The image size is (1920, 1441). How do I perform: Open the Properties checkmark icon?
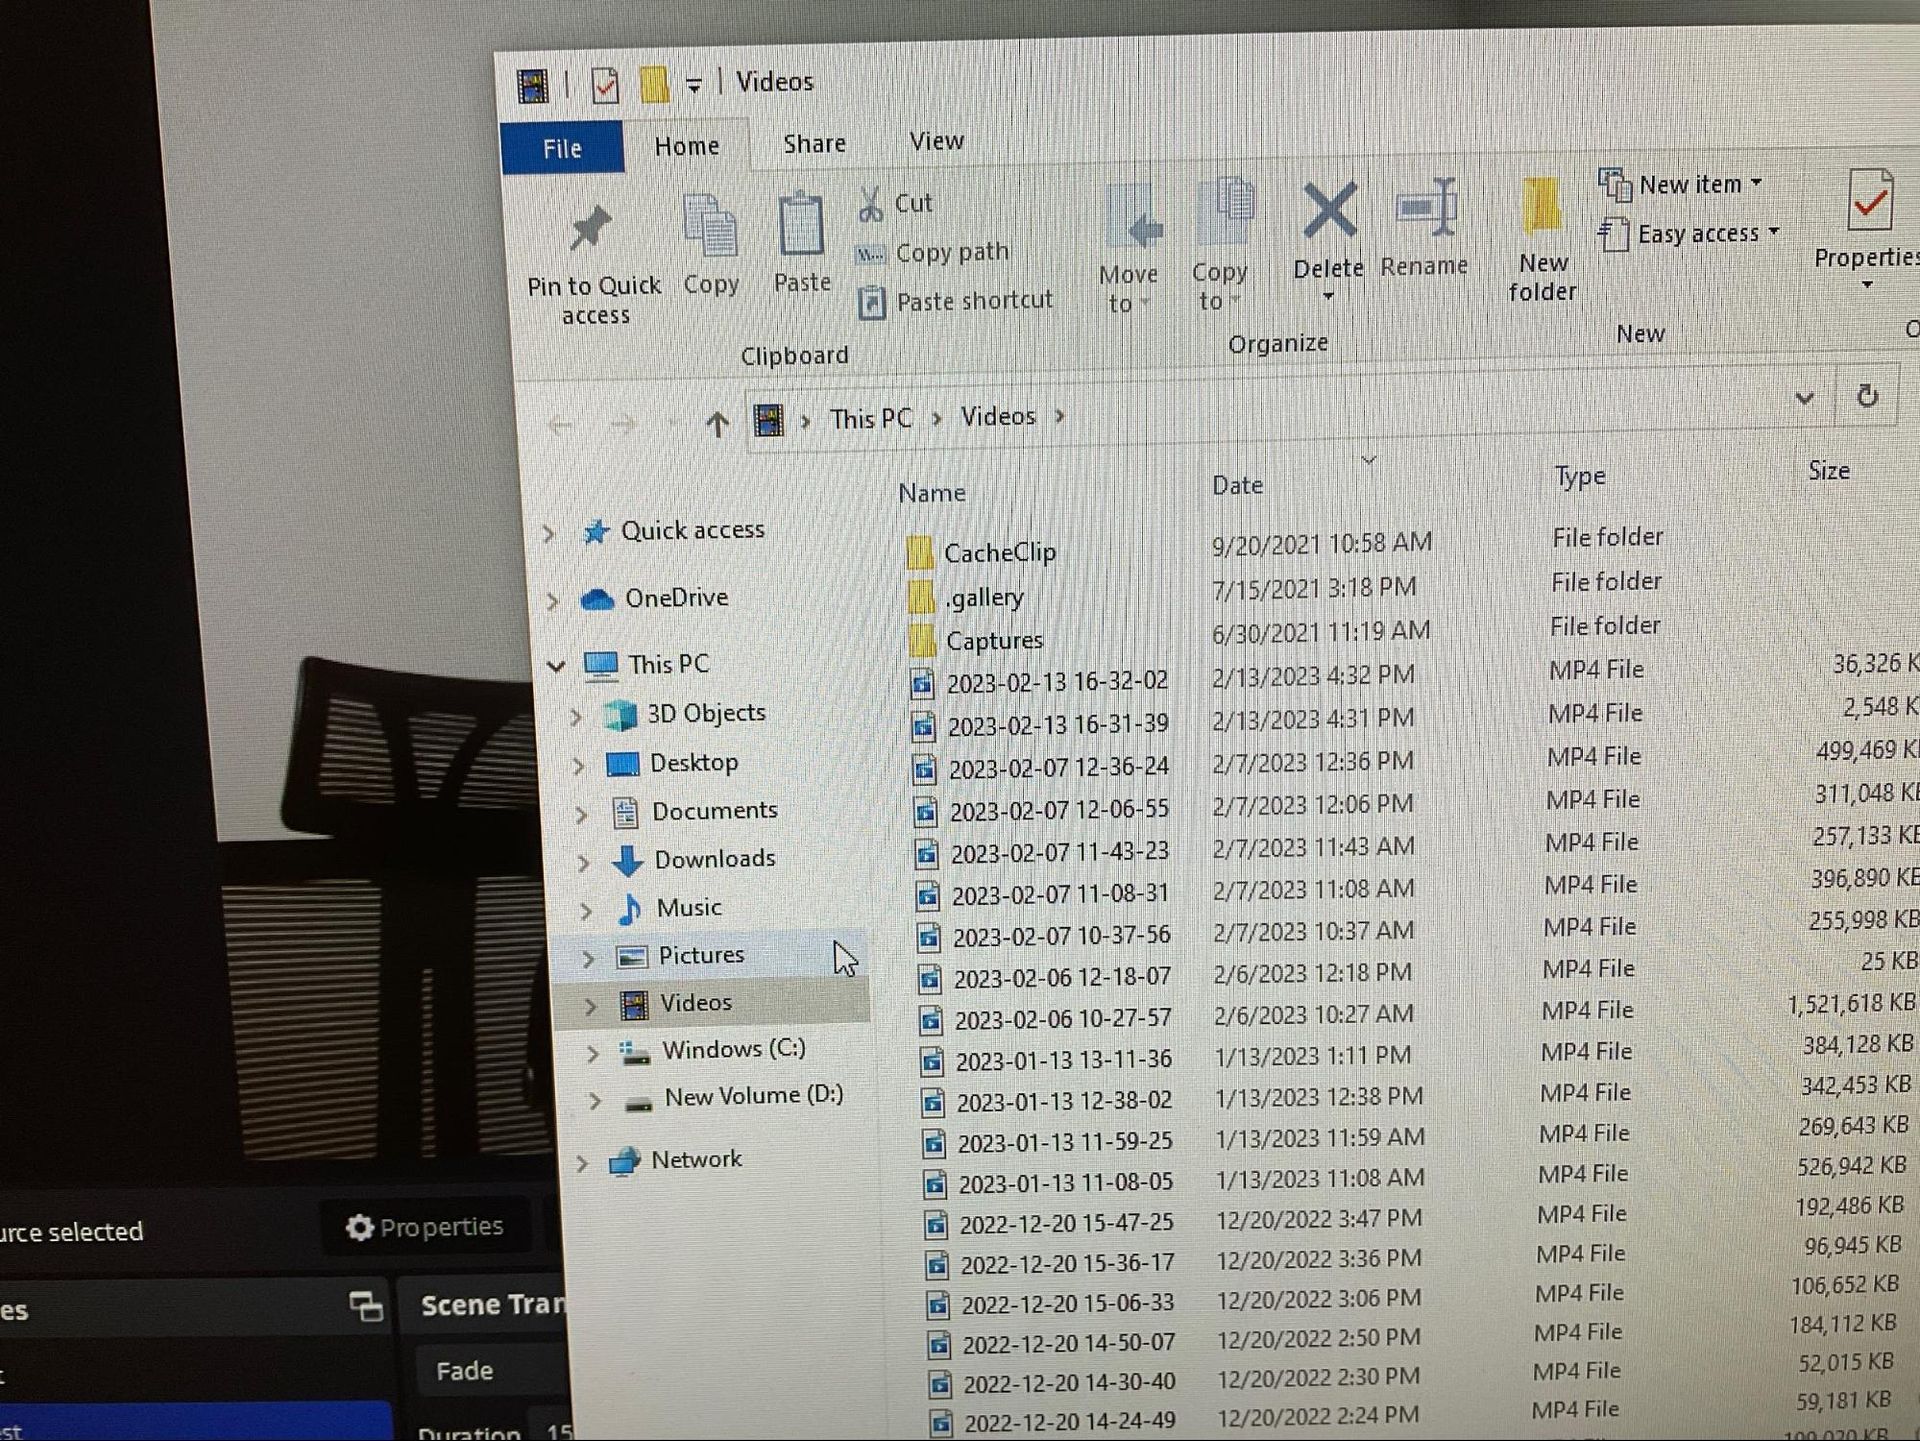(x=1870, y=200)
